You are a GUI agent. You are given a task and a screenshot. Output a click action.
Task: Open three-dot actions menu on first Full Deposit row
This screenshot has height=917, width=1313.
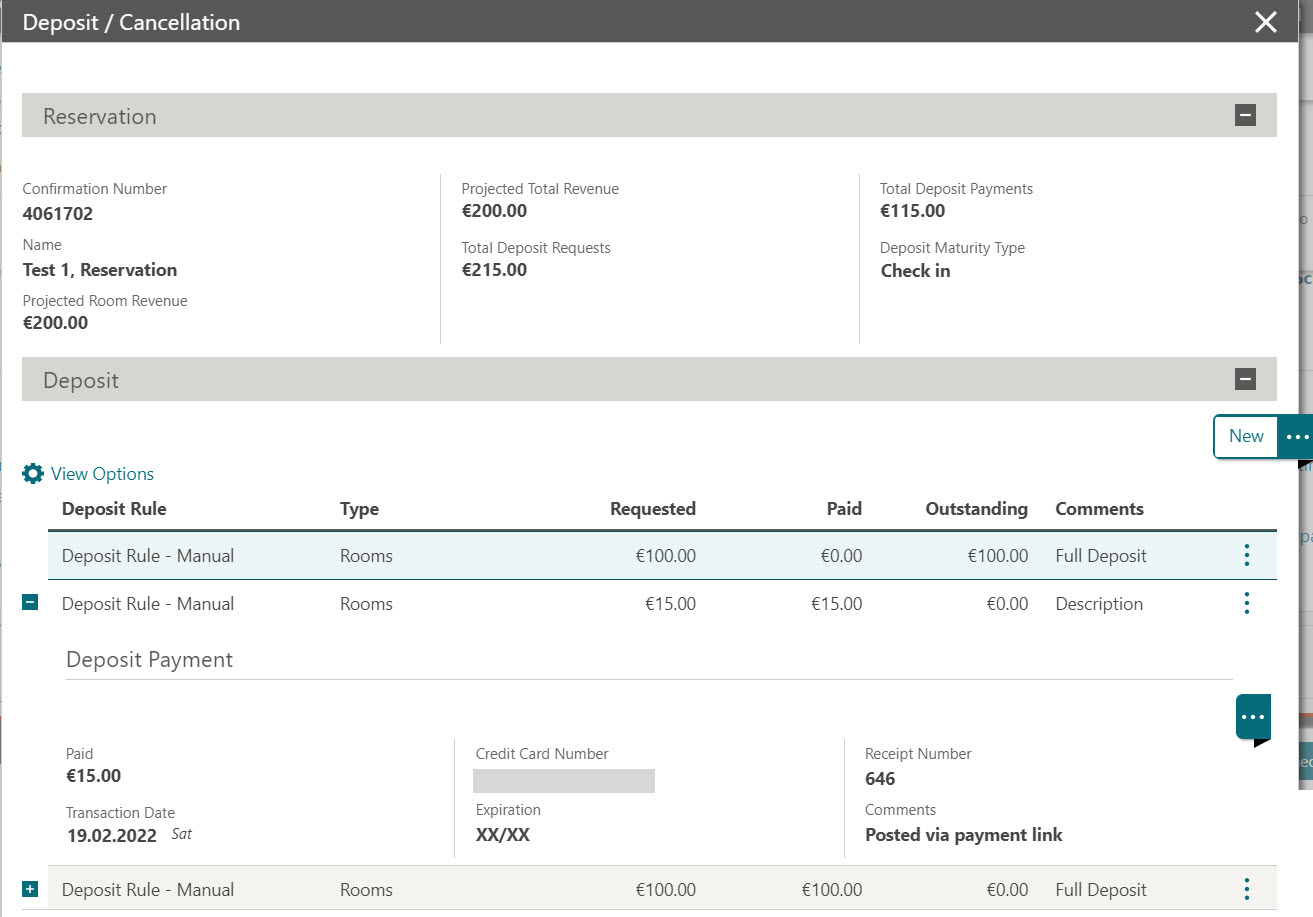[x=1246, y=555]
